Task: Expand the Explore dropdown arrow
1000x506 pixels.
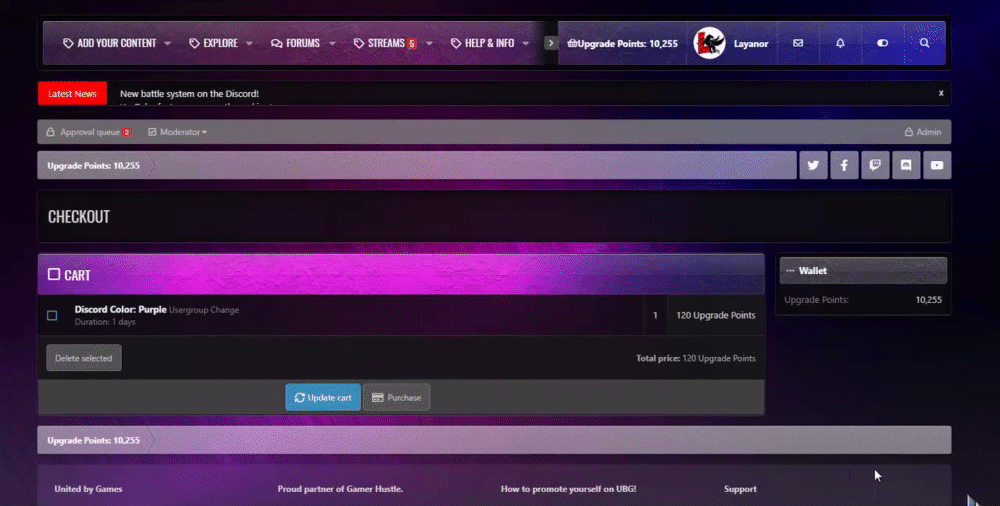Action: [249, 43]
